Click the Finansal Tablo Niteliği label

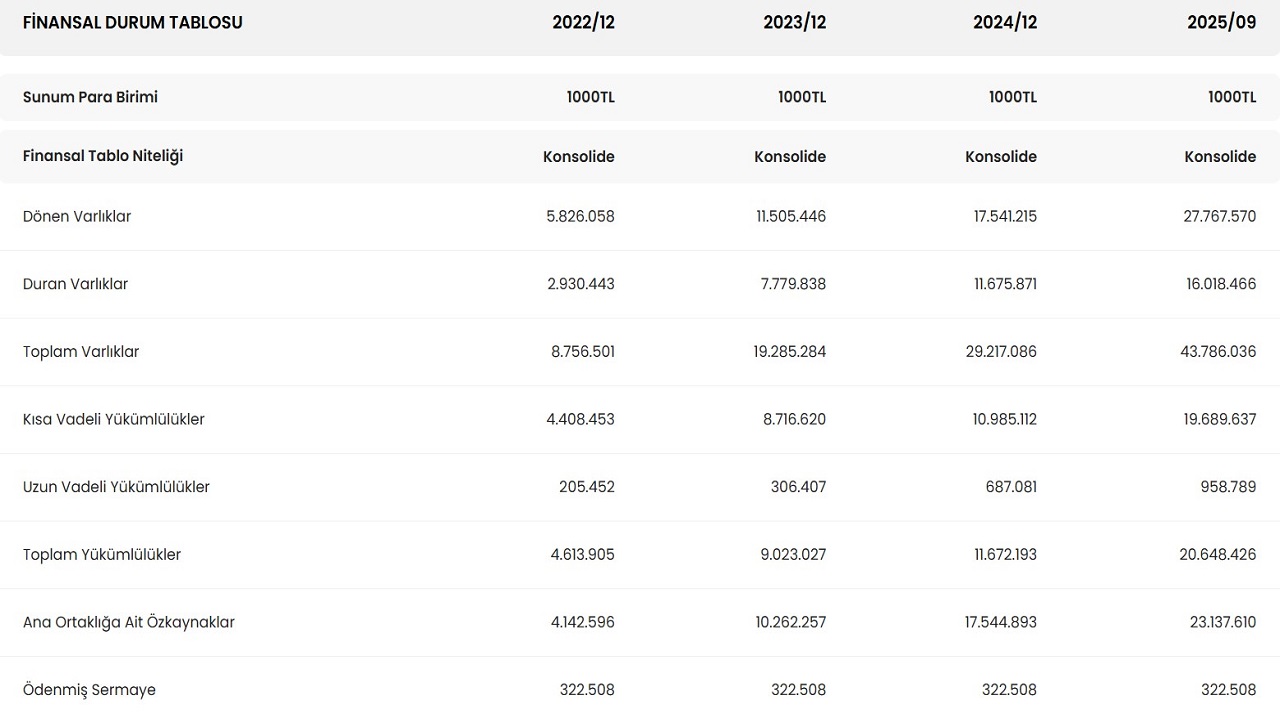tap(103, 156)
